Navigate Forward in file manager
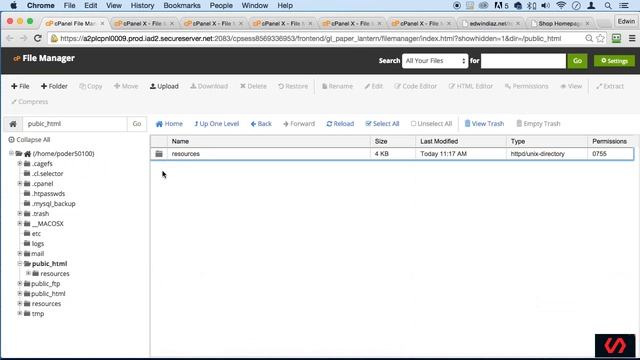The height and width of the screenshot is (360, 640). tap(299, 124)
